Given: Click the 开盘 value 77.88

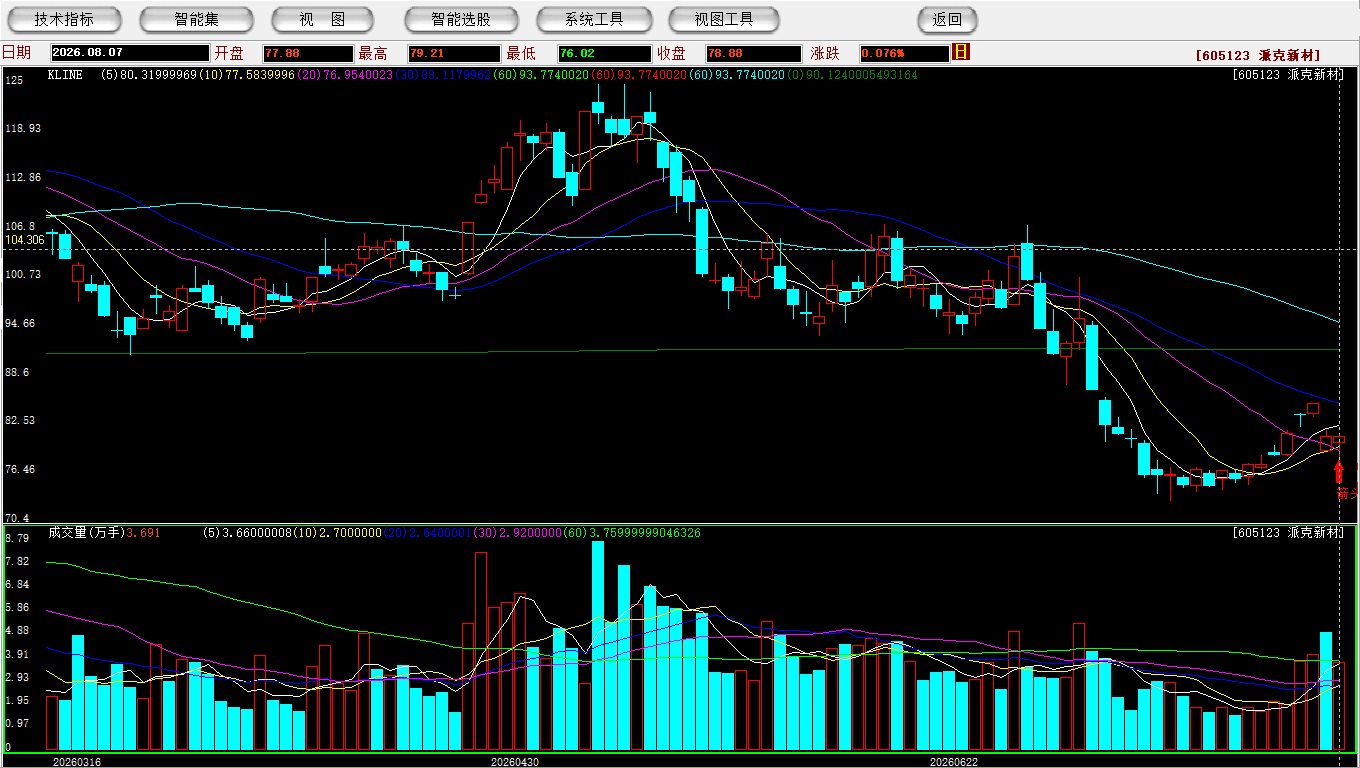Looking at the screenshot, I should pos(308,53).
